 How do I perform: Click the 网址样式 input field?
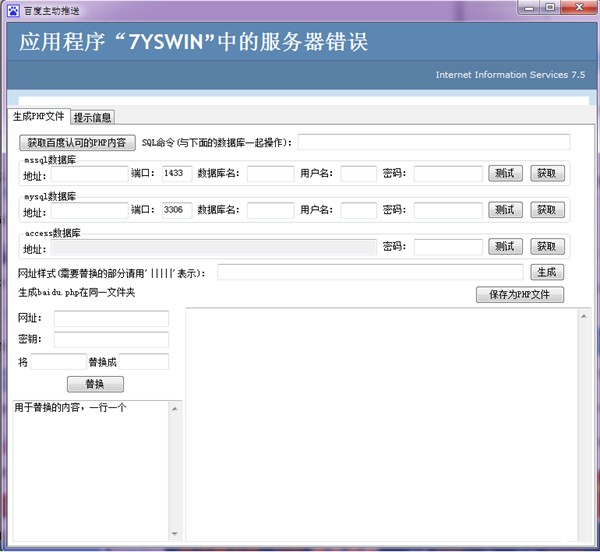[x=369, y=272]
